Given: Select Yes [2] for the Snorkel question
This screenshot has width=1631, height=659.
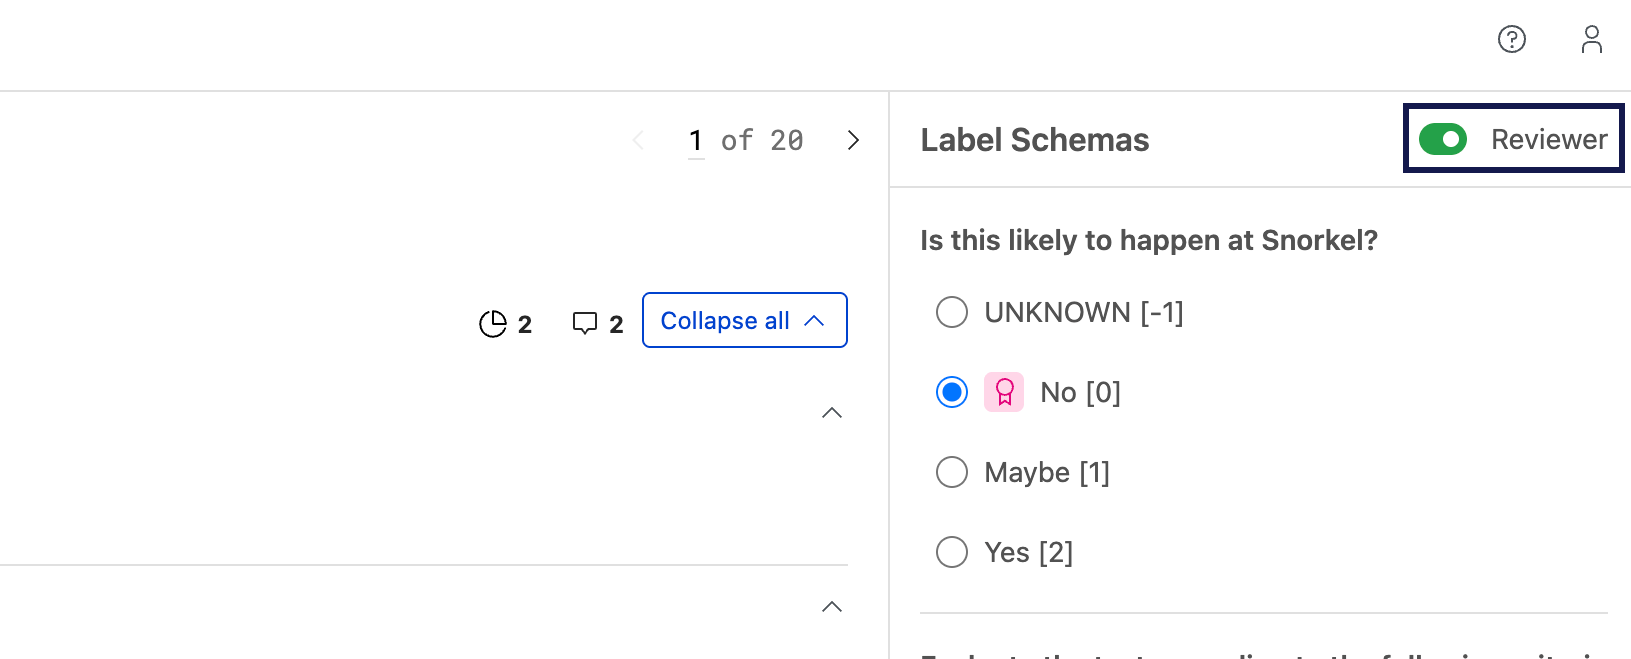Looking at the screenshot, I should coord(951,552).
